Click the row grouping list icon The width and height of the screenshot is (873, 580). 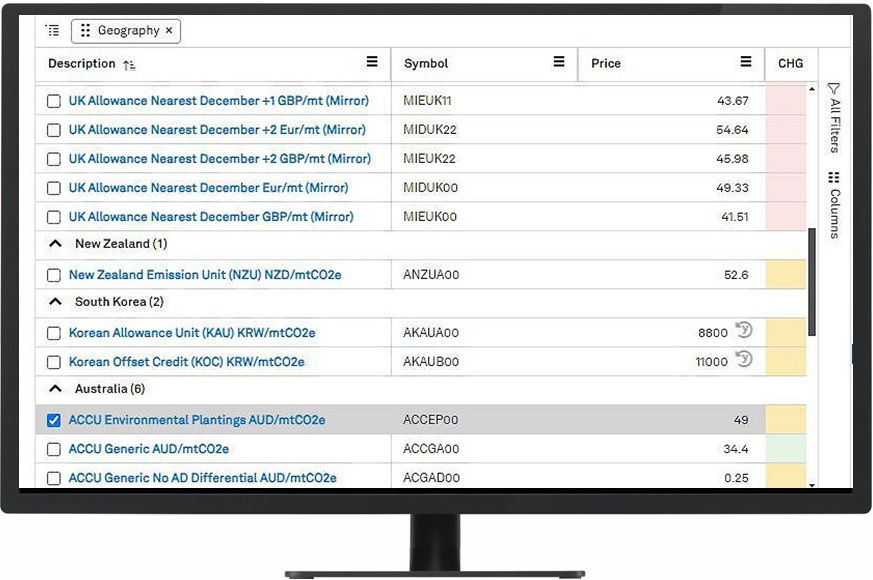click(x=52, y=31)
